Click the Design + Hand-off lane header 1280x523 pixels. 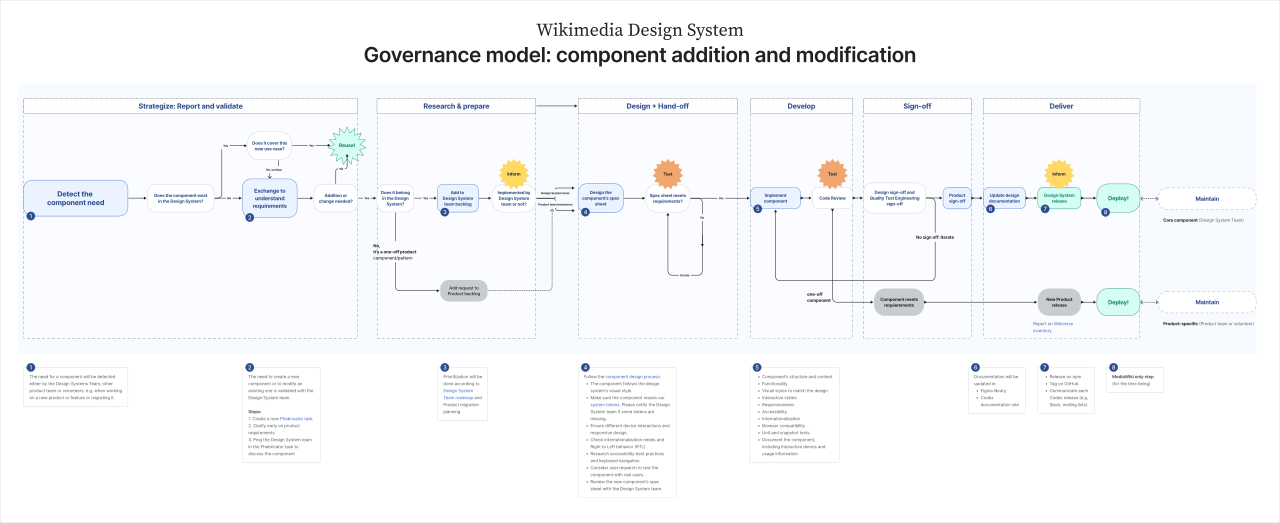pyautogui.click(x=657, y=106)
